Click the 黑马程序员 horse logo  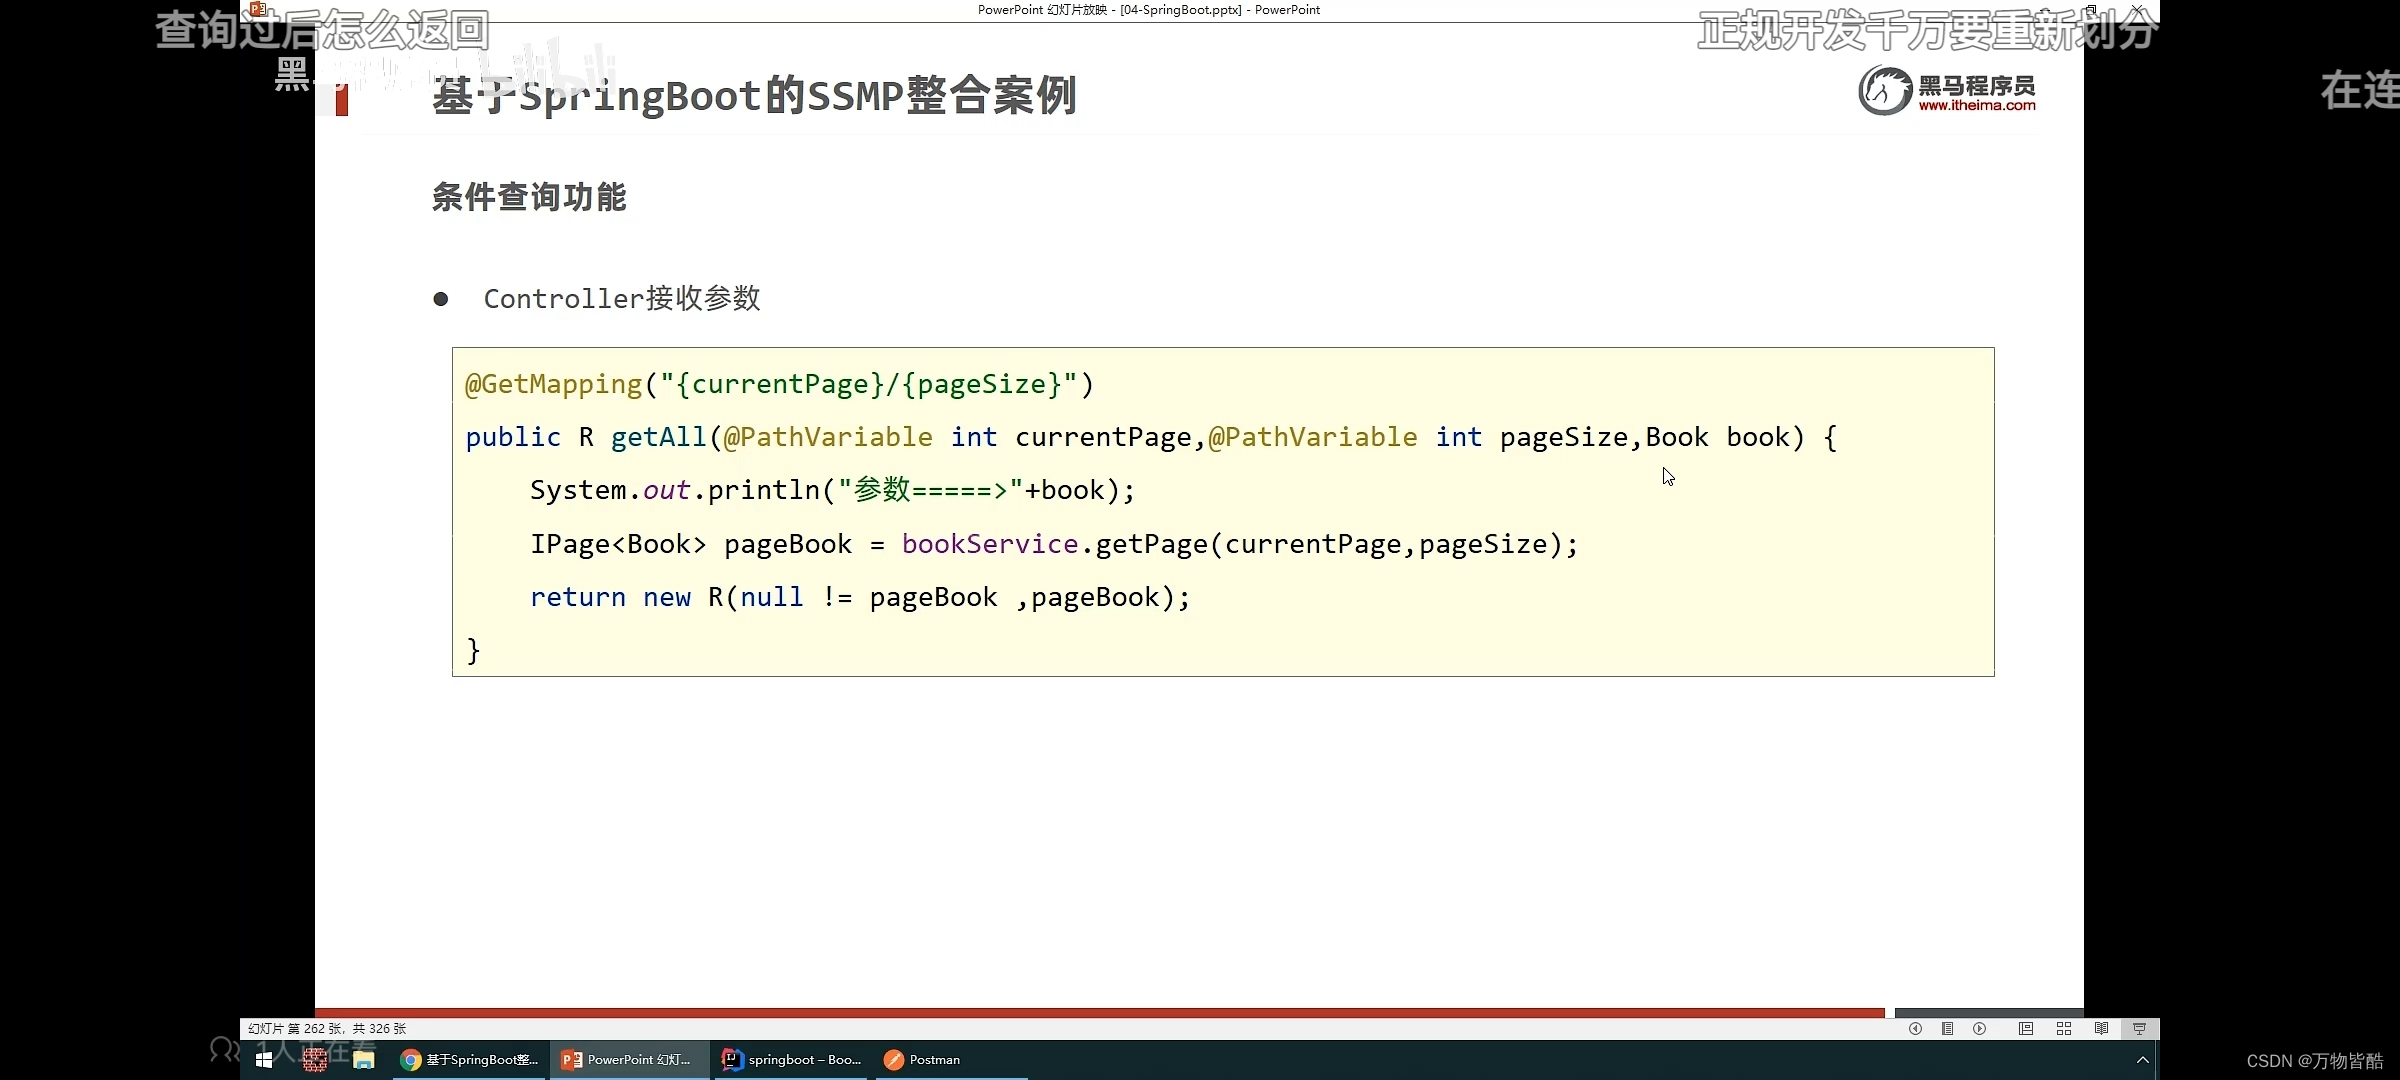pyautogui.click(x=1885, y=91)
